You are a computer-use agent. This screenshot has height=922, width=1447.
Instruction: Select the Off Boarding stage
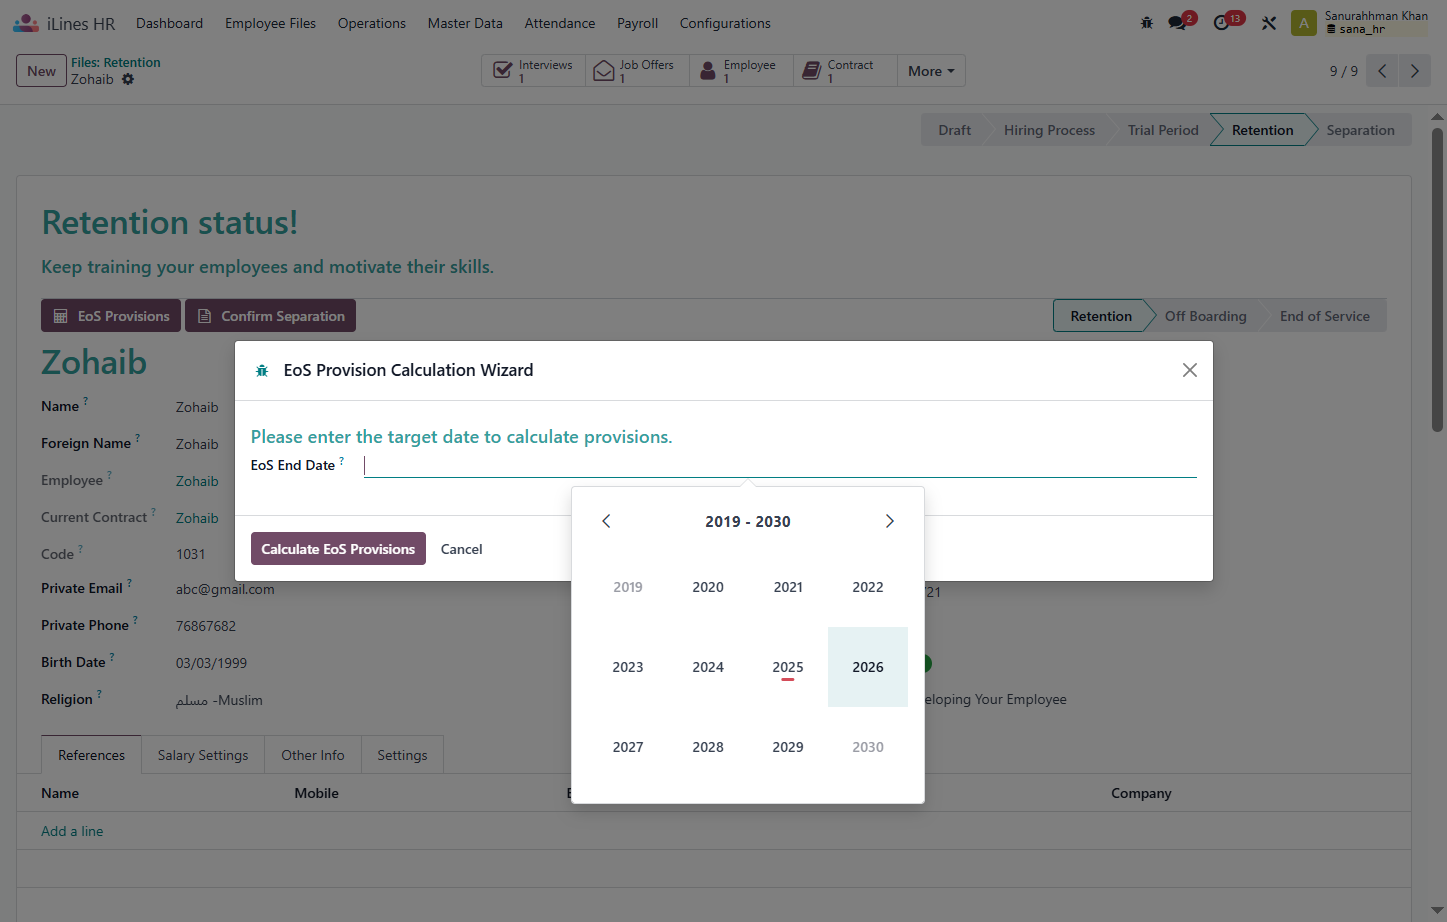coord(1205,316)
